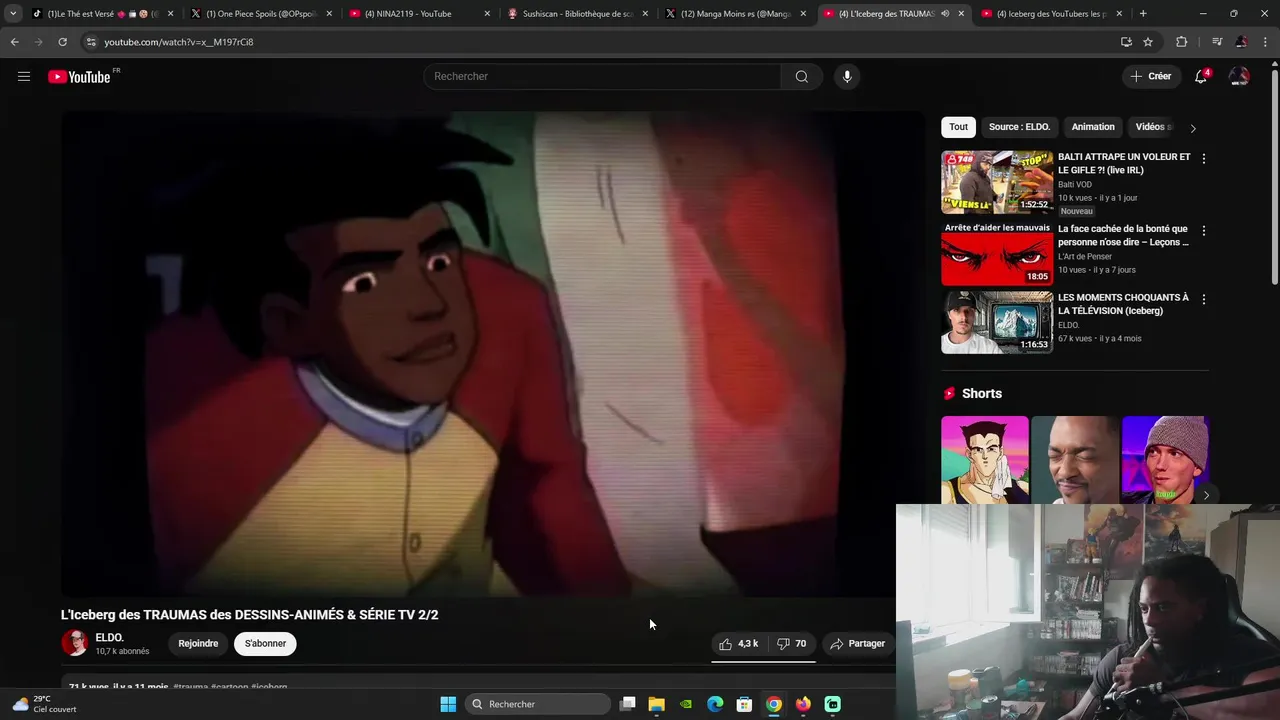Open the ELDO. channel name link
Viewport: 1280px width, 720px height.
tap(109, 637)
